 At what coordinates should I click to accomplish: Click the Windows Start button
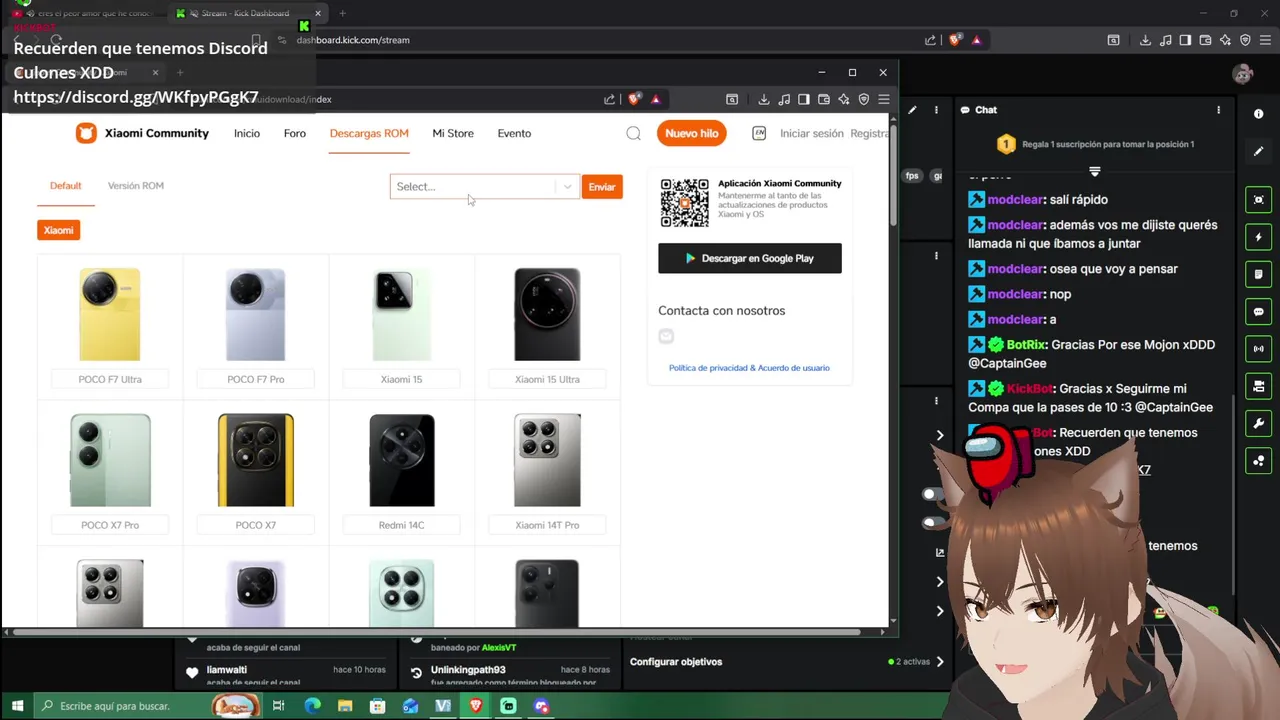(17, 706)
